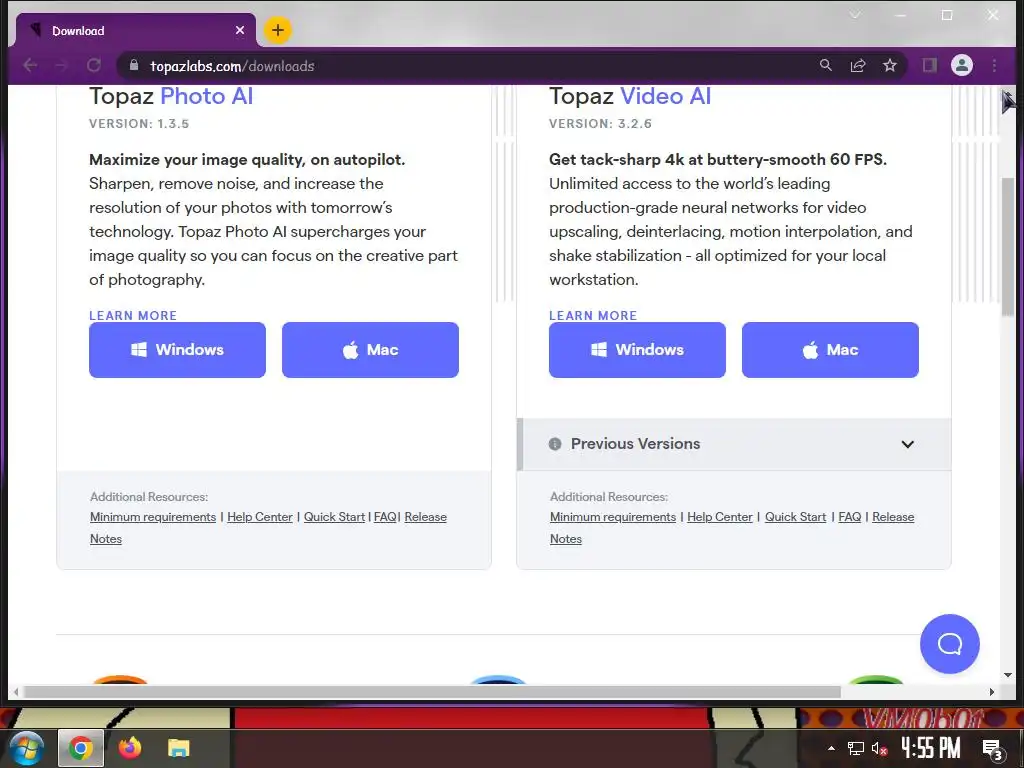Open Video AI FAQ link
Viewport: 1024px width, 768px height.
pos(850,517)
